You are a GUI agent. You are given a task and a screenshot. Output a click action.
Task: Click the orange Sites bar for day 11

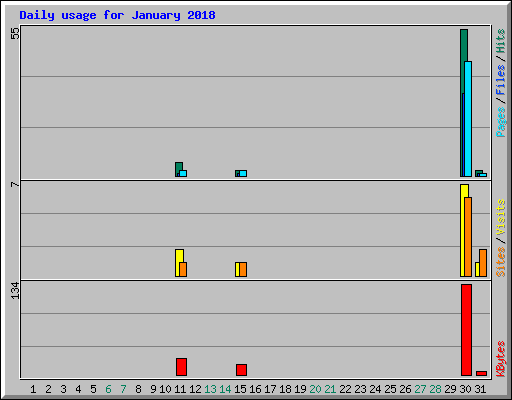pos(183,269)
